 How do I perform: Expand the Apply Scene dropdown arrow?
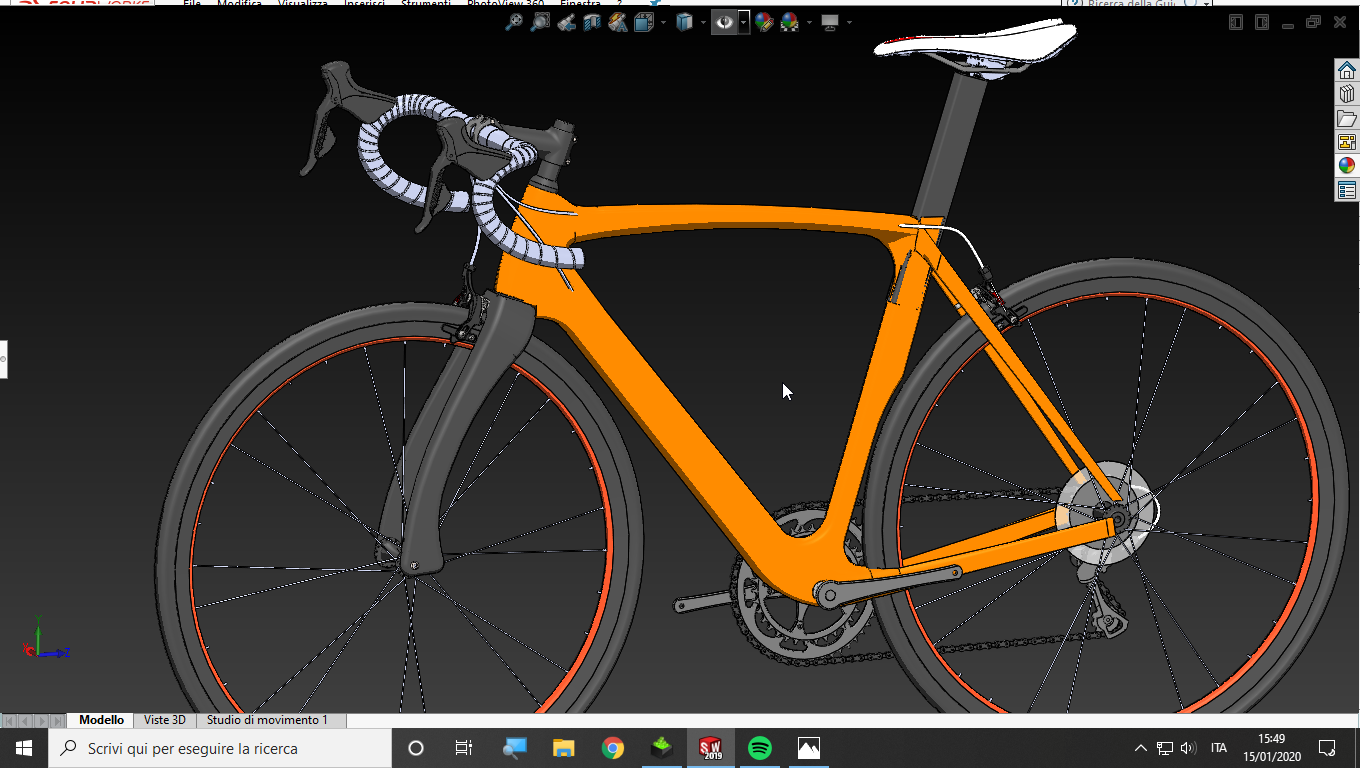[x=808, y=22]
